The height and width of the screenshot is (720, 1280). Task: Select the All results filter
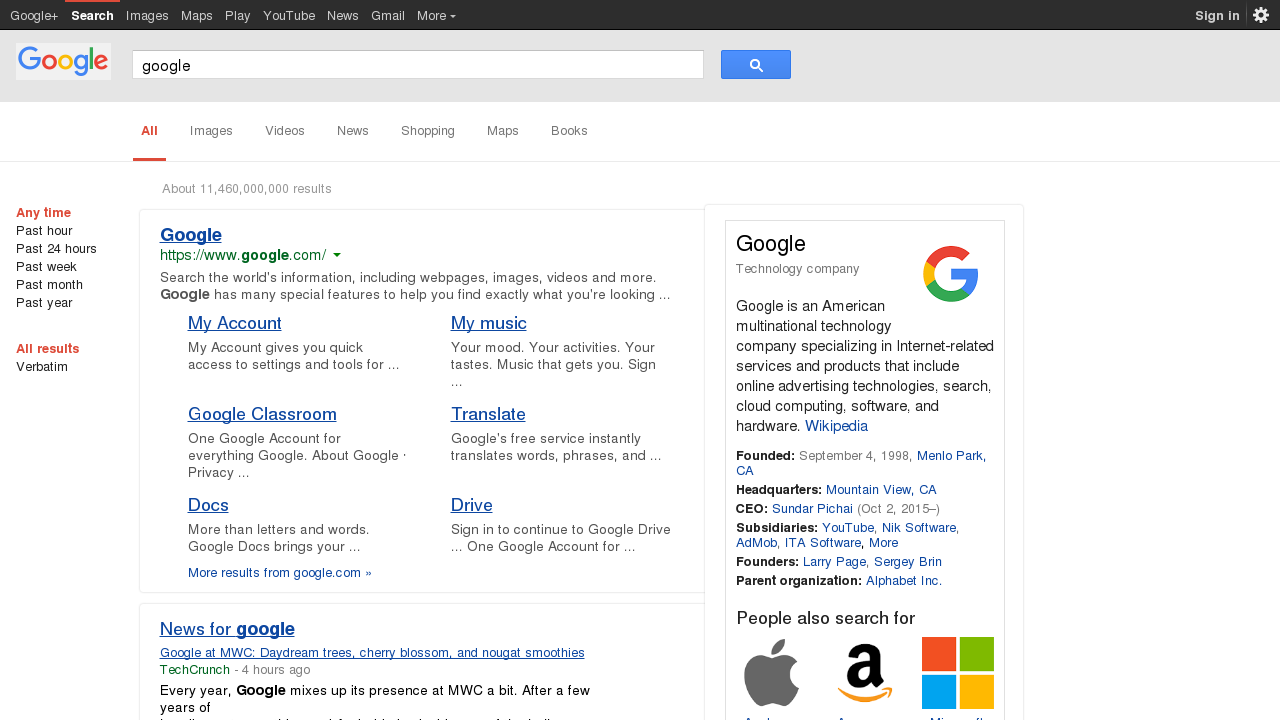click(47, 349)
